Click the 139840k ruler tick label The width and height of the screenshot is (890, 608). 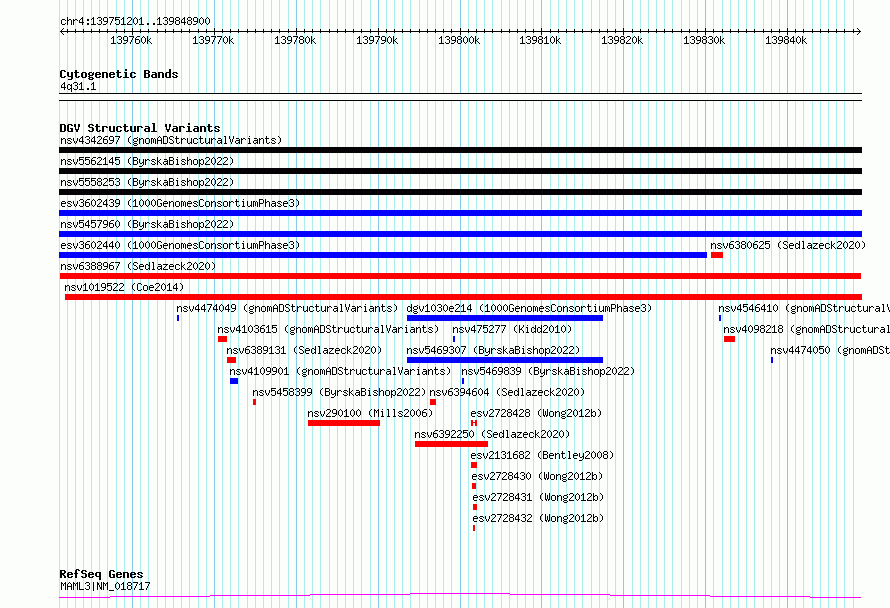coord(786,40)
